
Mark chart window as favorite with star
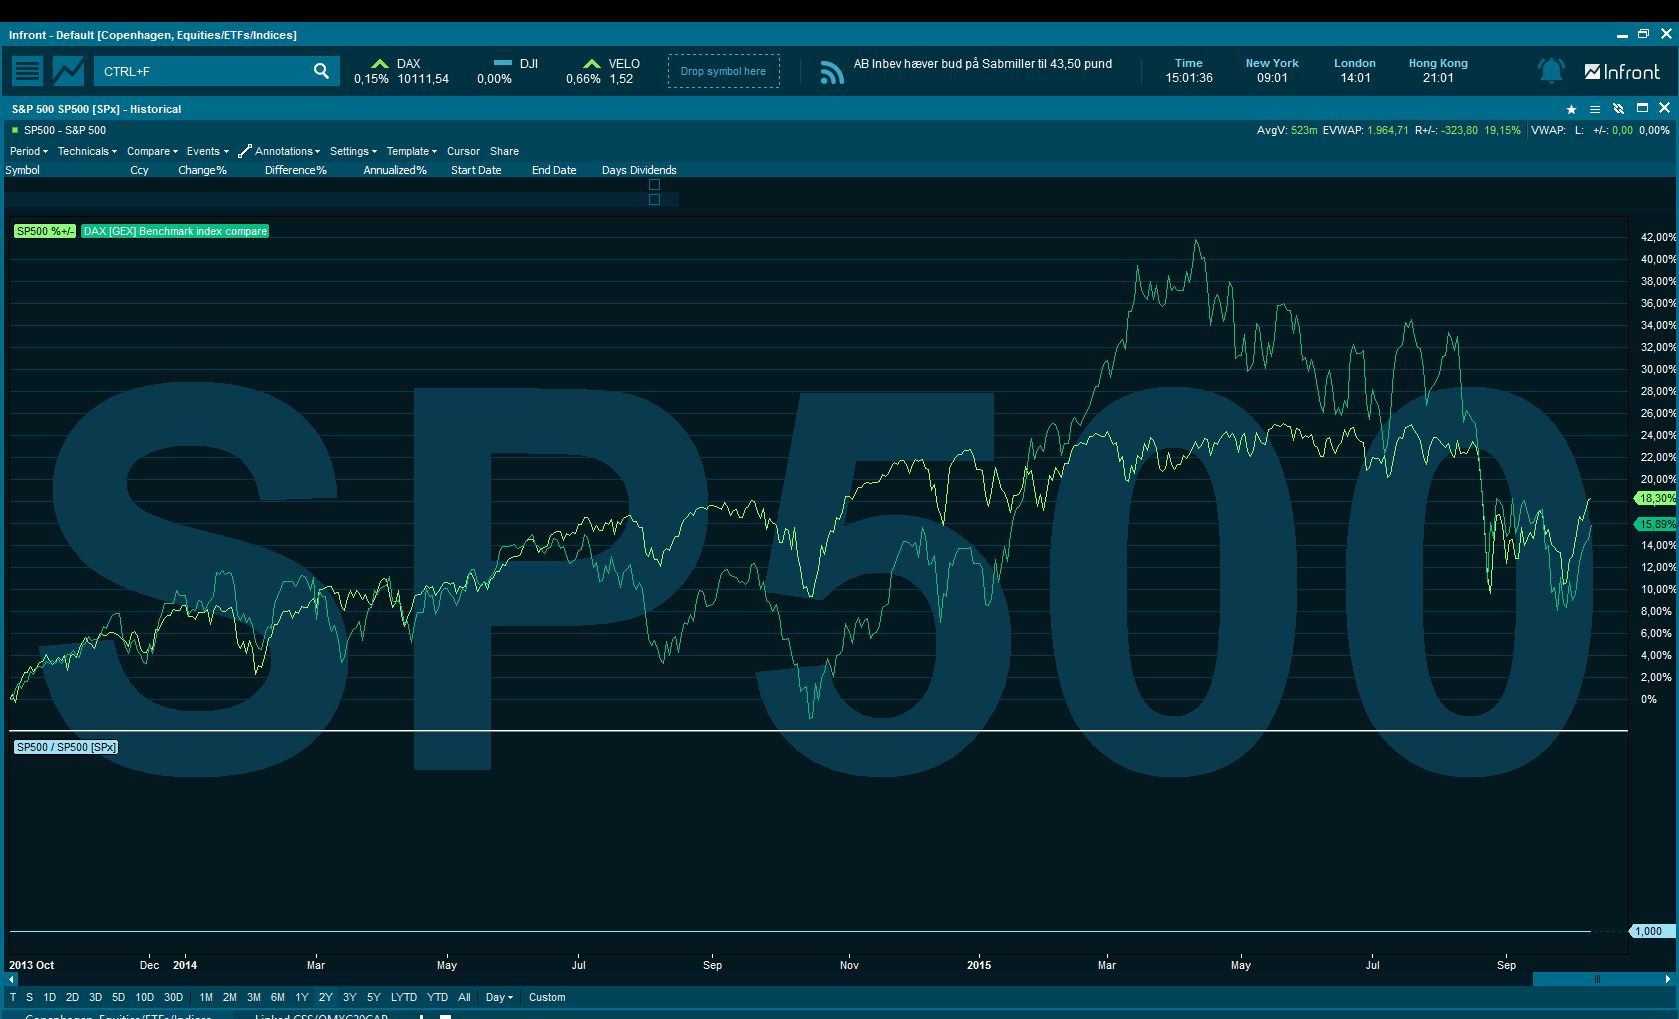click(1571, 109)
